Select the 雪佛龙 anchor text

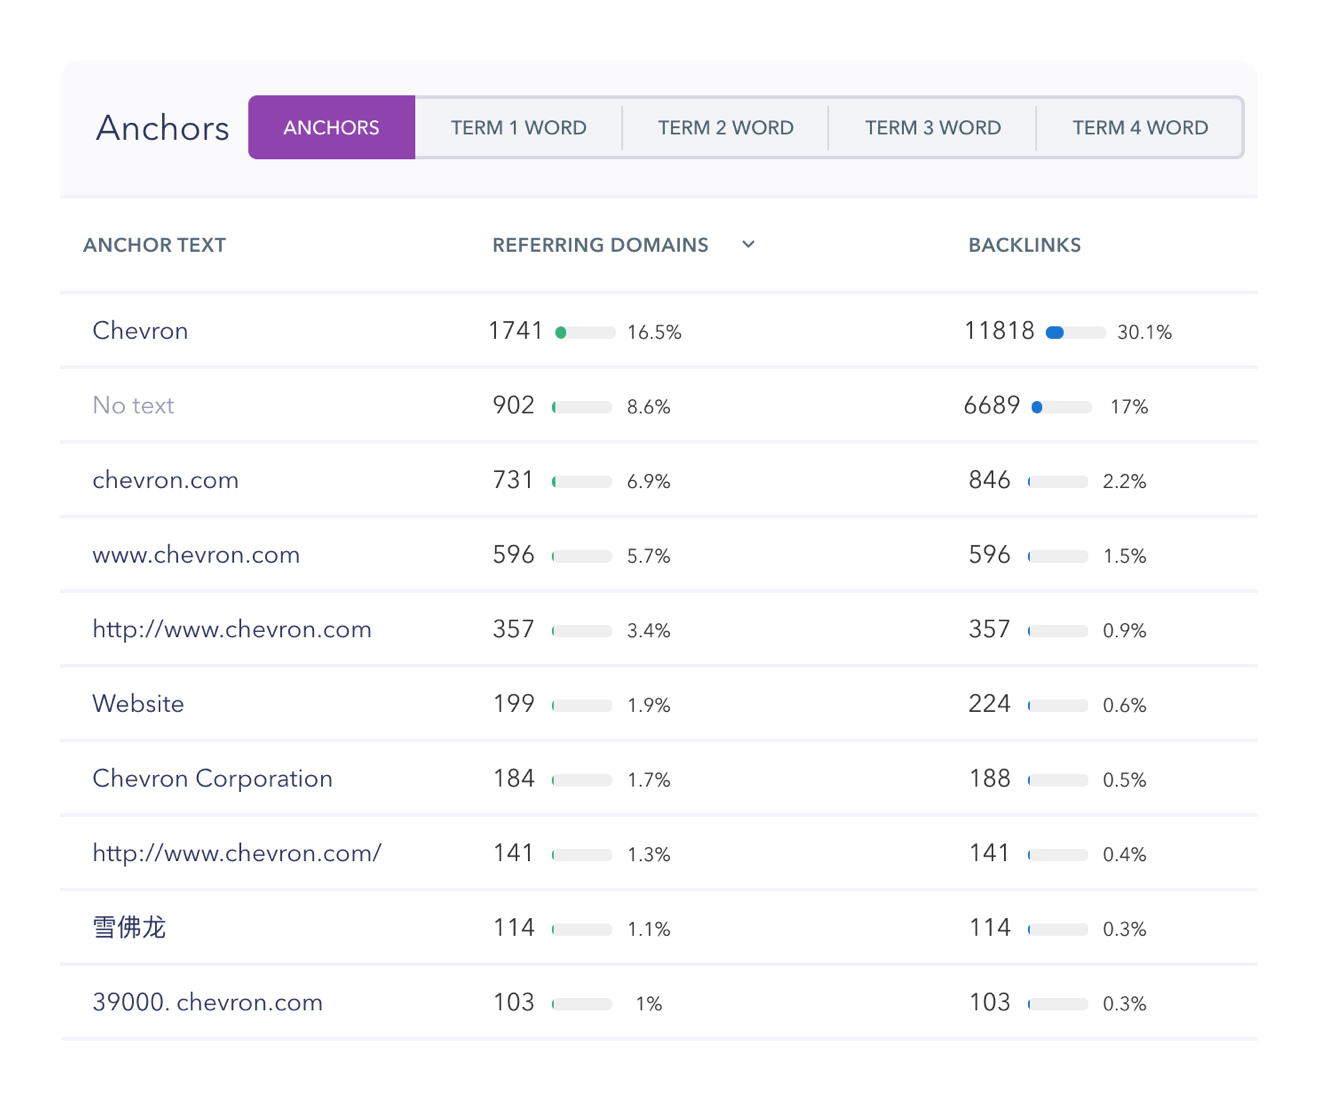(x=129, y=928)
